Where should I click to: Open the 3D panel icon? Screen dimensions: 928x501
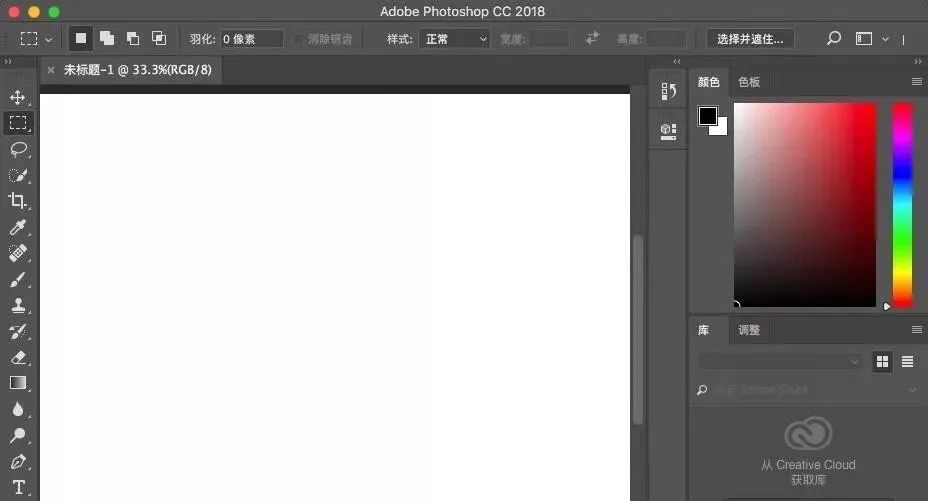click(668, 131)
